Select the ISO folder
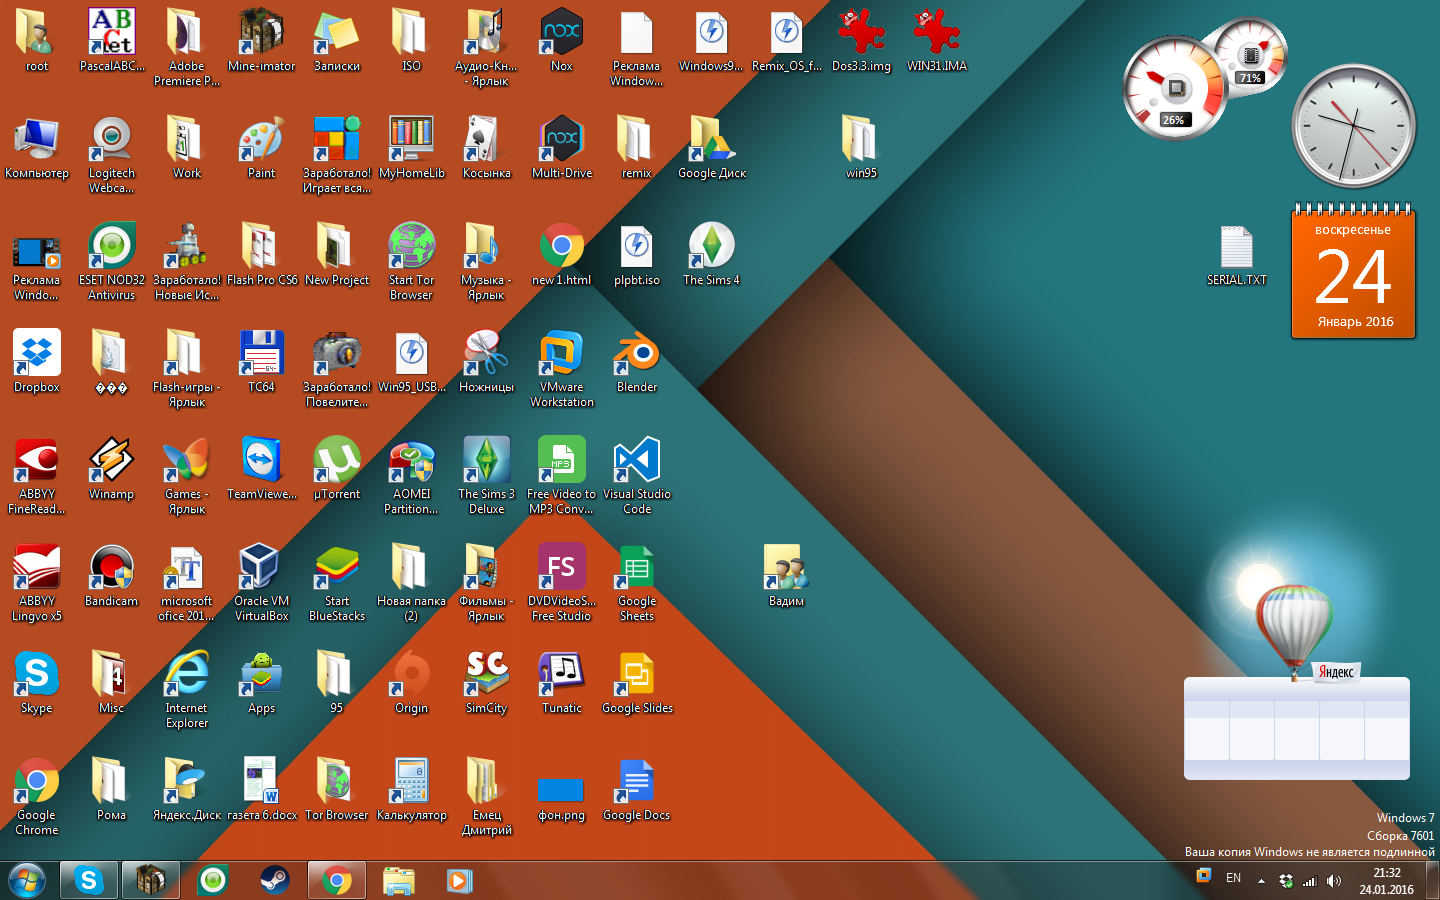The height and width of the screenshot is (900, 1440). click(x=411, y=40)
